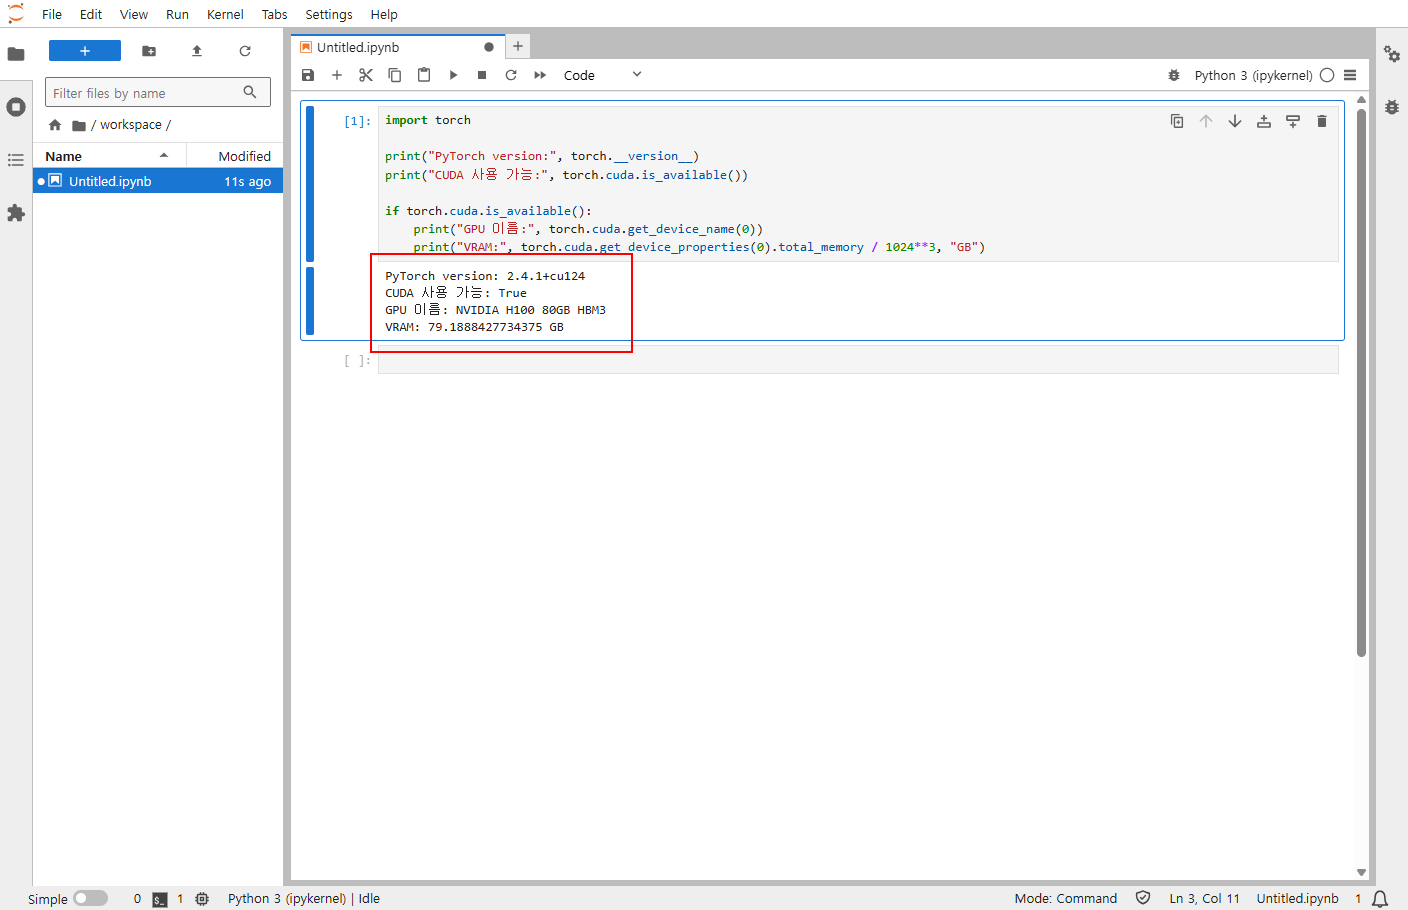Click the notebook vertical scrollbar
Image resolution: width=1408 pixels, height=910 pixels.
click(x=1361, y=381)
